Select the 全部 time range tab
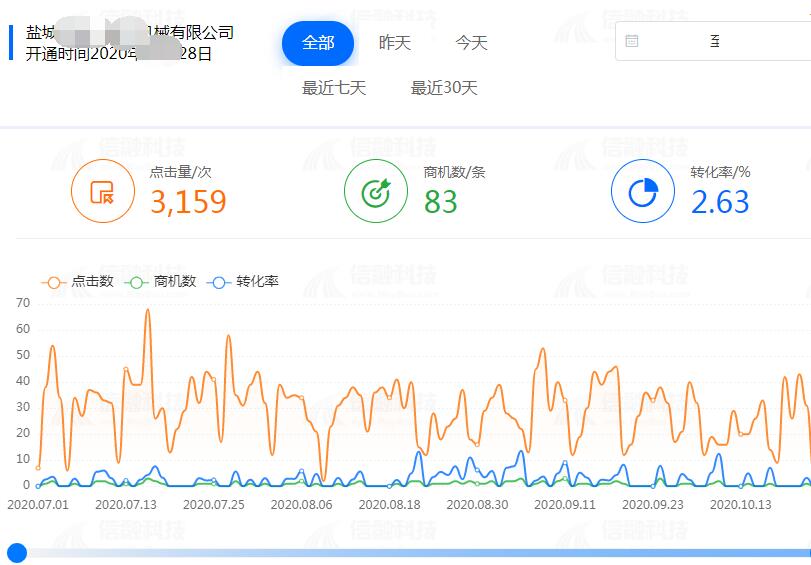This screenshot has width=811, height=565. (x=318, y=43)
